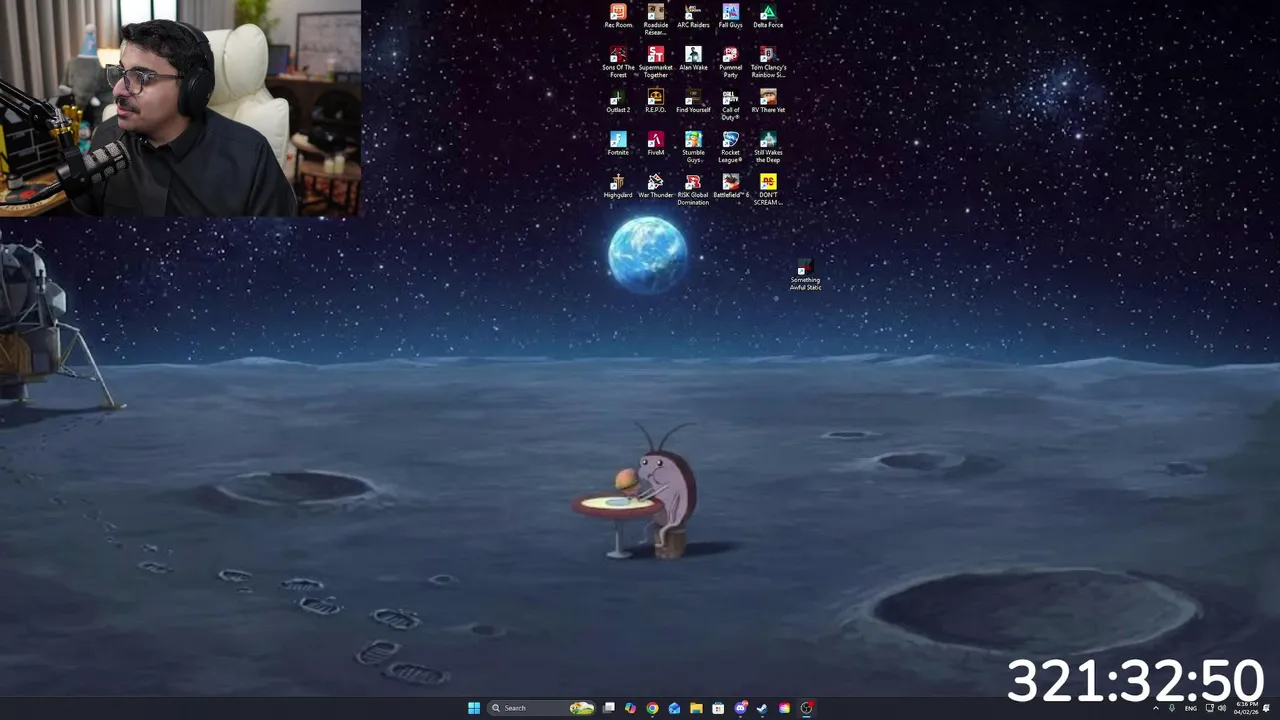This screenshot has height=720, width=1280.
Task: Open Steam from the taskbar
Action: [x=762, y=708]
